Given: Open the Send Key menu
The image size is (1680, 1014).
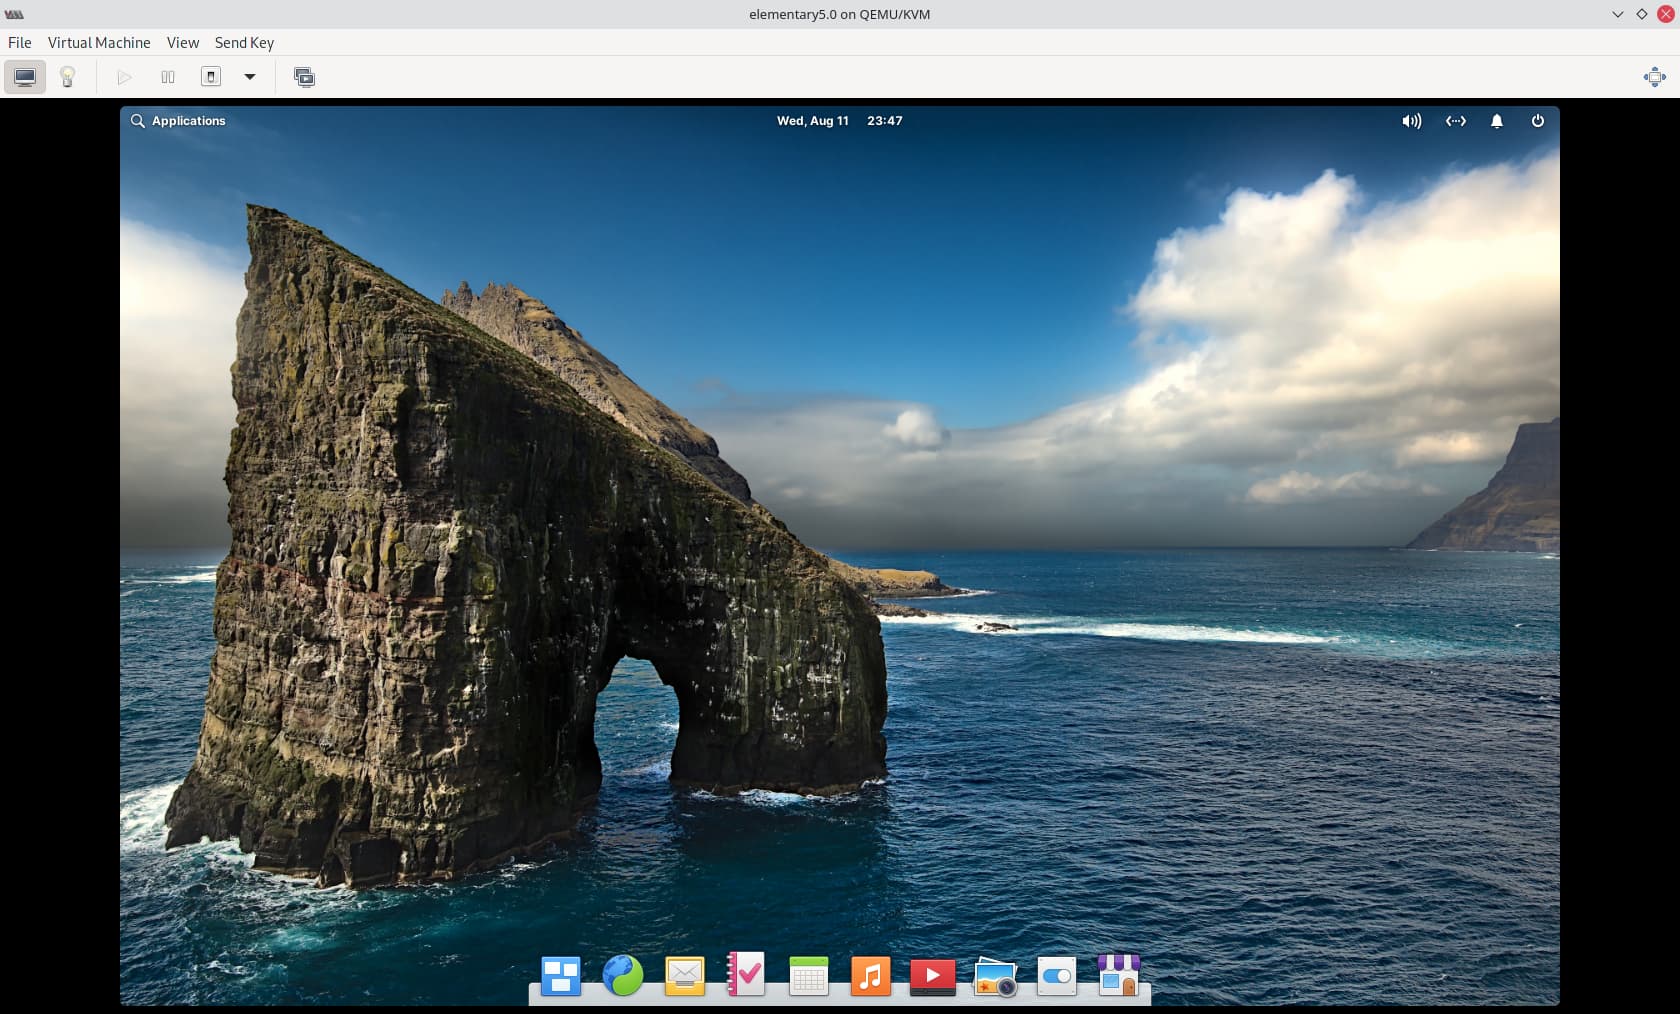Looking at the screenshot, I should pyautogui.click(x=244, y=43).
